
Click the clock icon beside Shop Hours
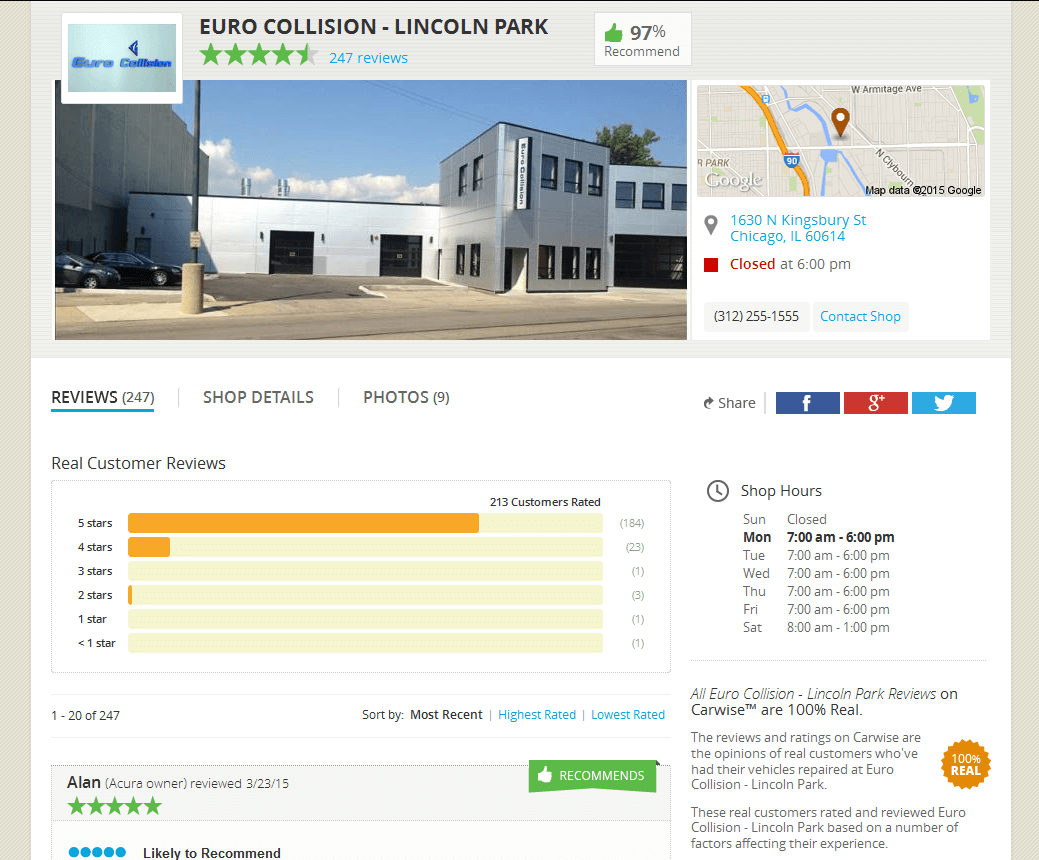click(x=718, y=491)
